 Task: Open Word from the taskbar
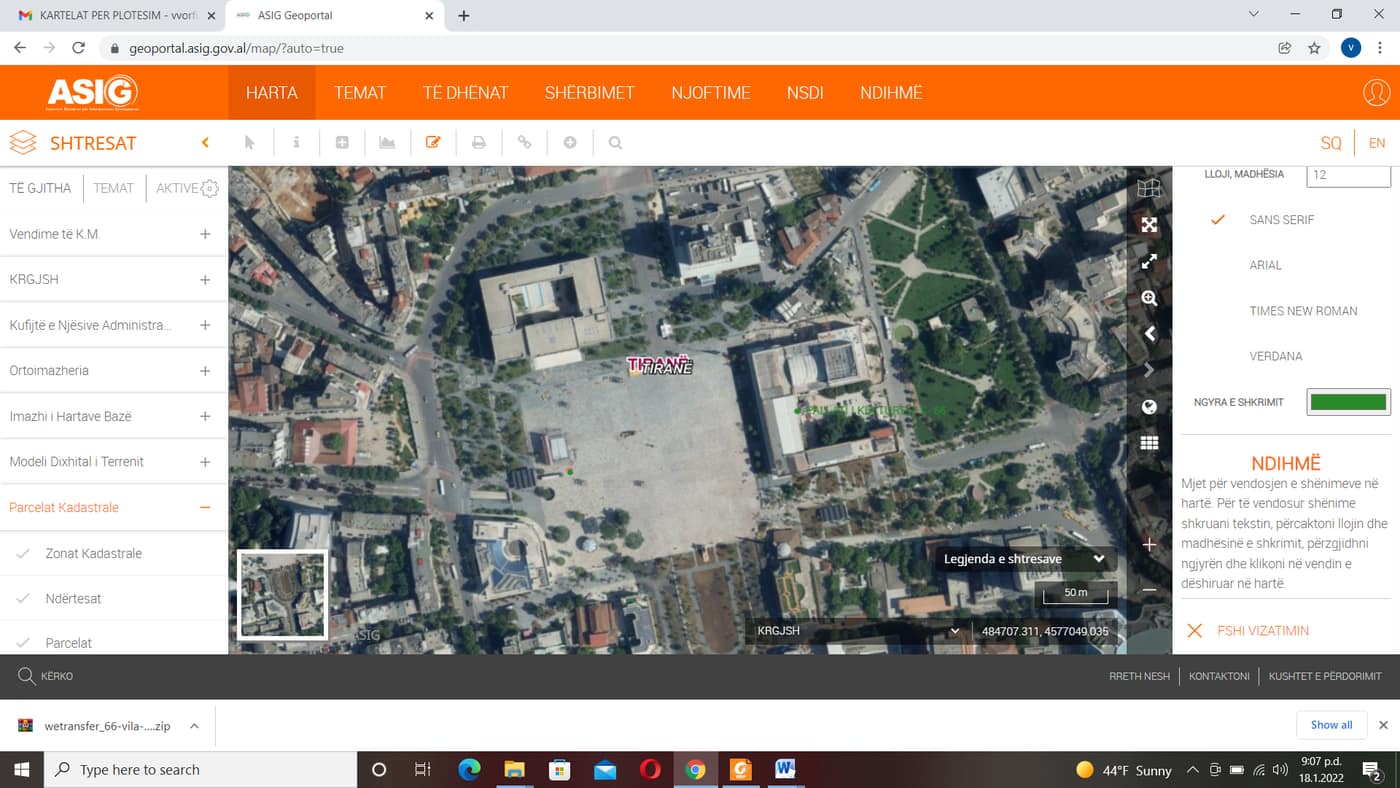pos(785,769)
